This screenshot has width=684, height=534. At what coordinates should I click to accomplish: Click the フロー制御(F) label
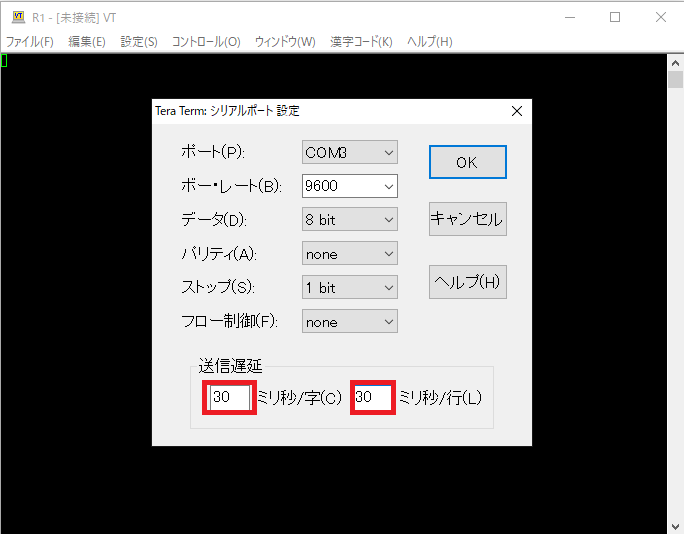[x=229, y=322]
